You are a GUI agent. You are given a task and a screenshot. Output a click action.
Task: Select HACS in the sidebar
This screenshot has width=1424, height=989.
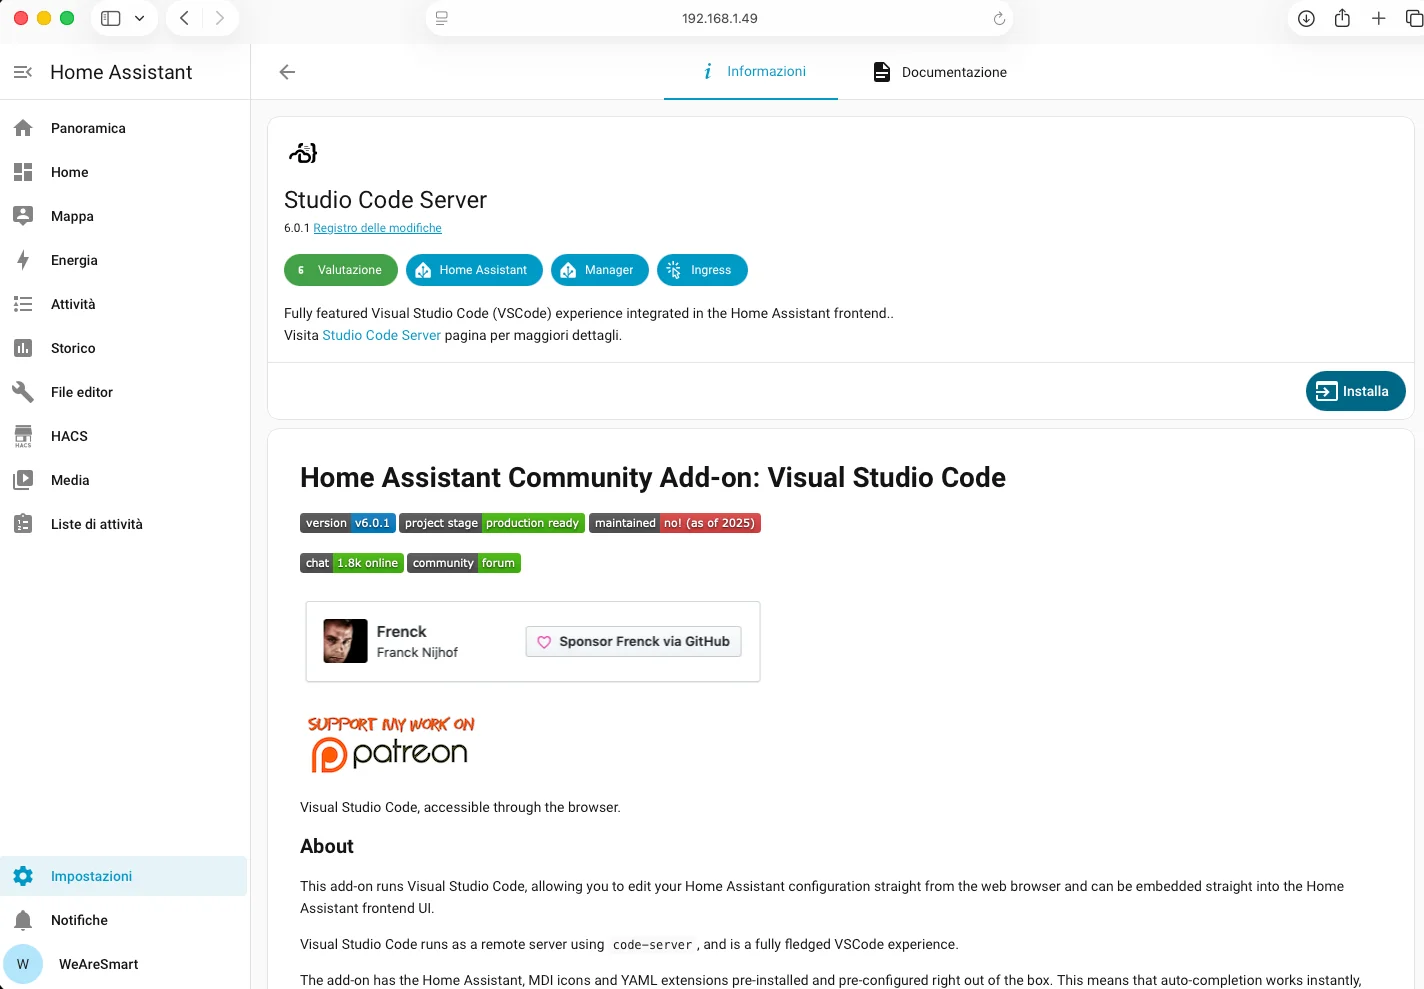click(x=69, y=436)
